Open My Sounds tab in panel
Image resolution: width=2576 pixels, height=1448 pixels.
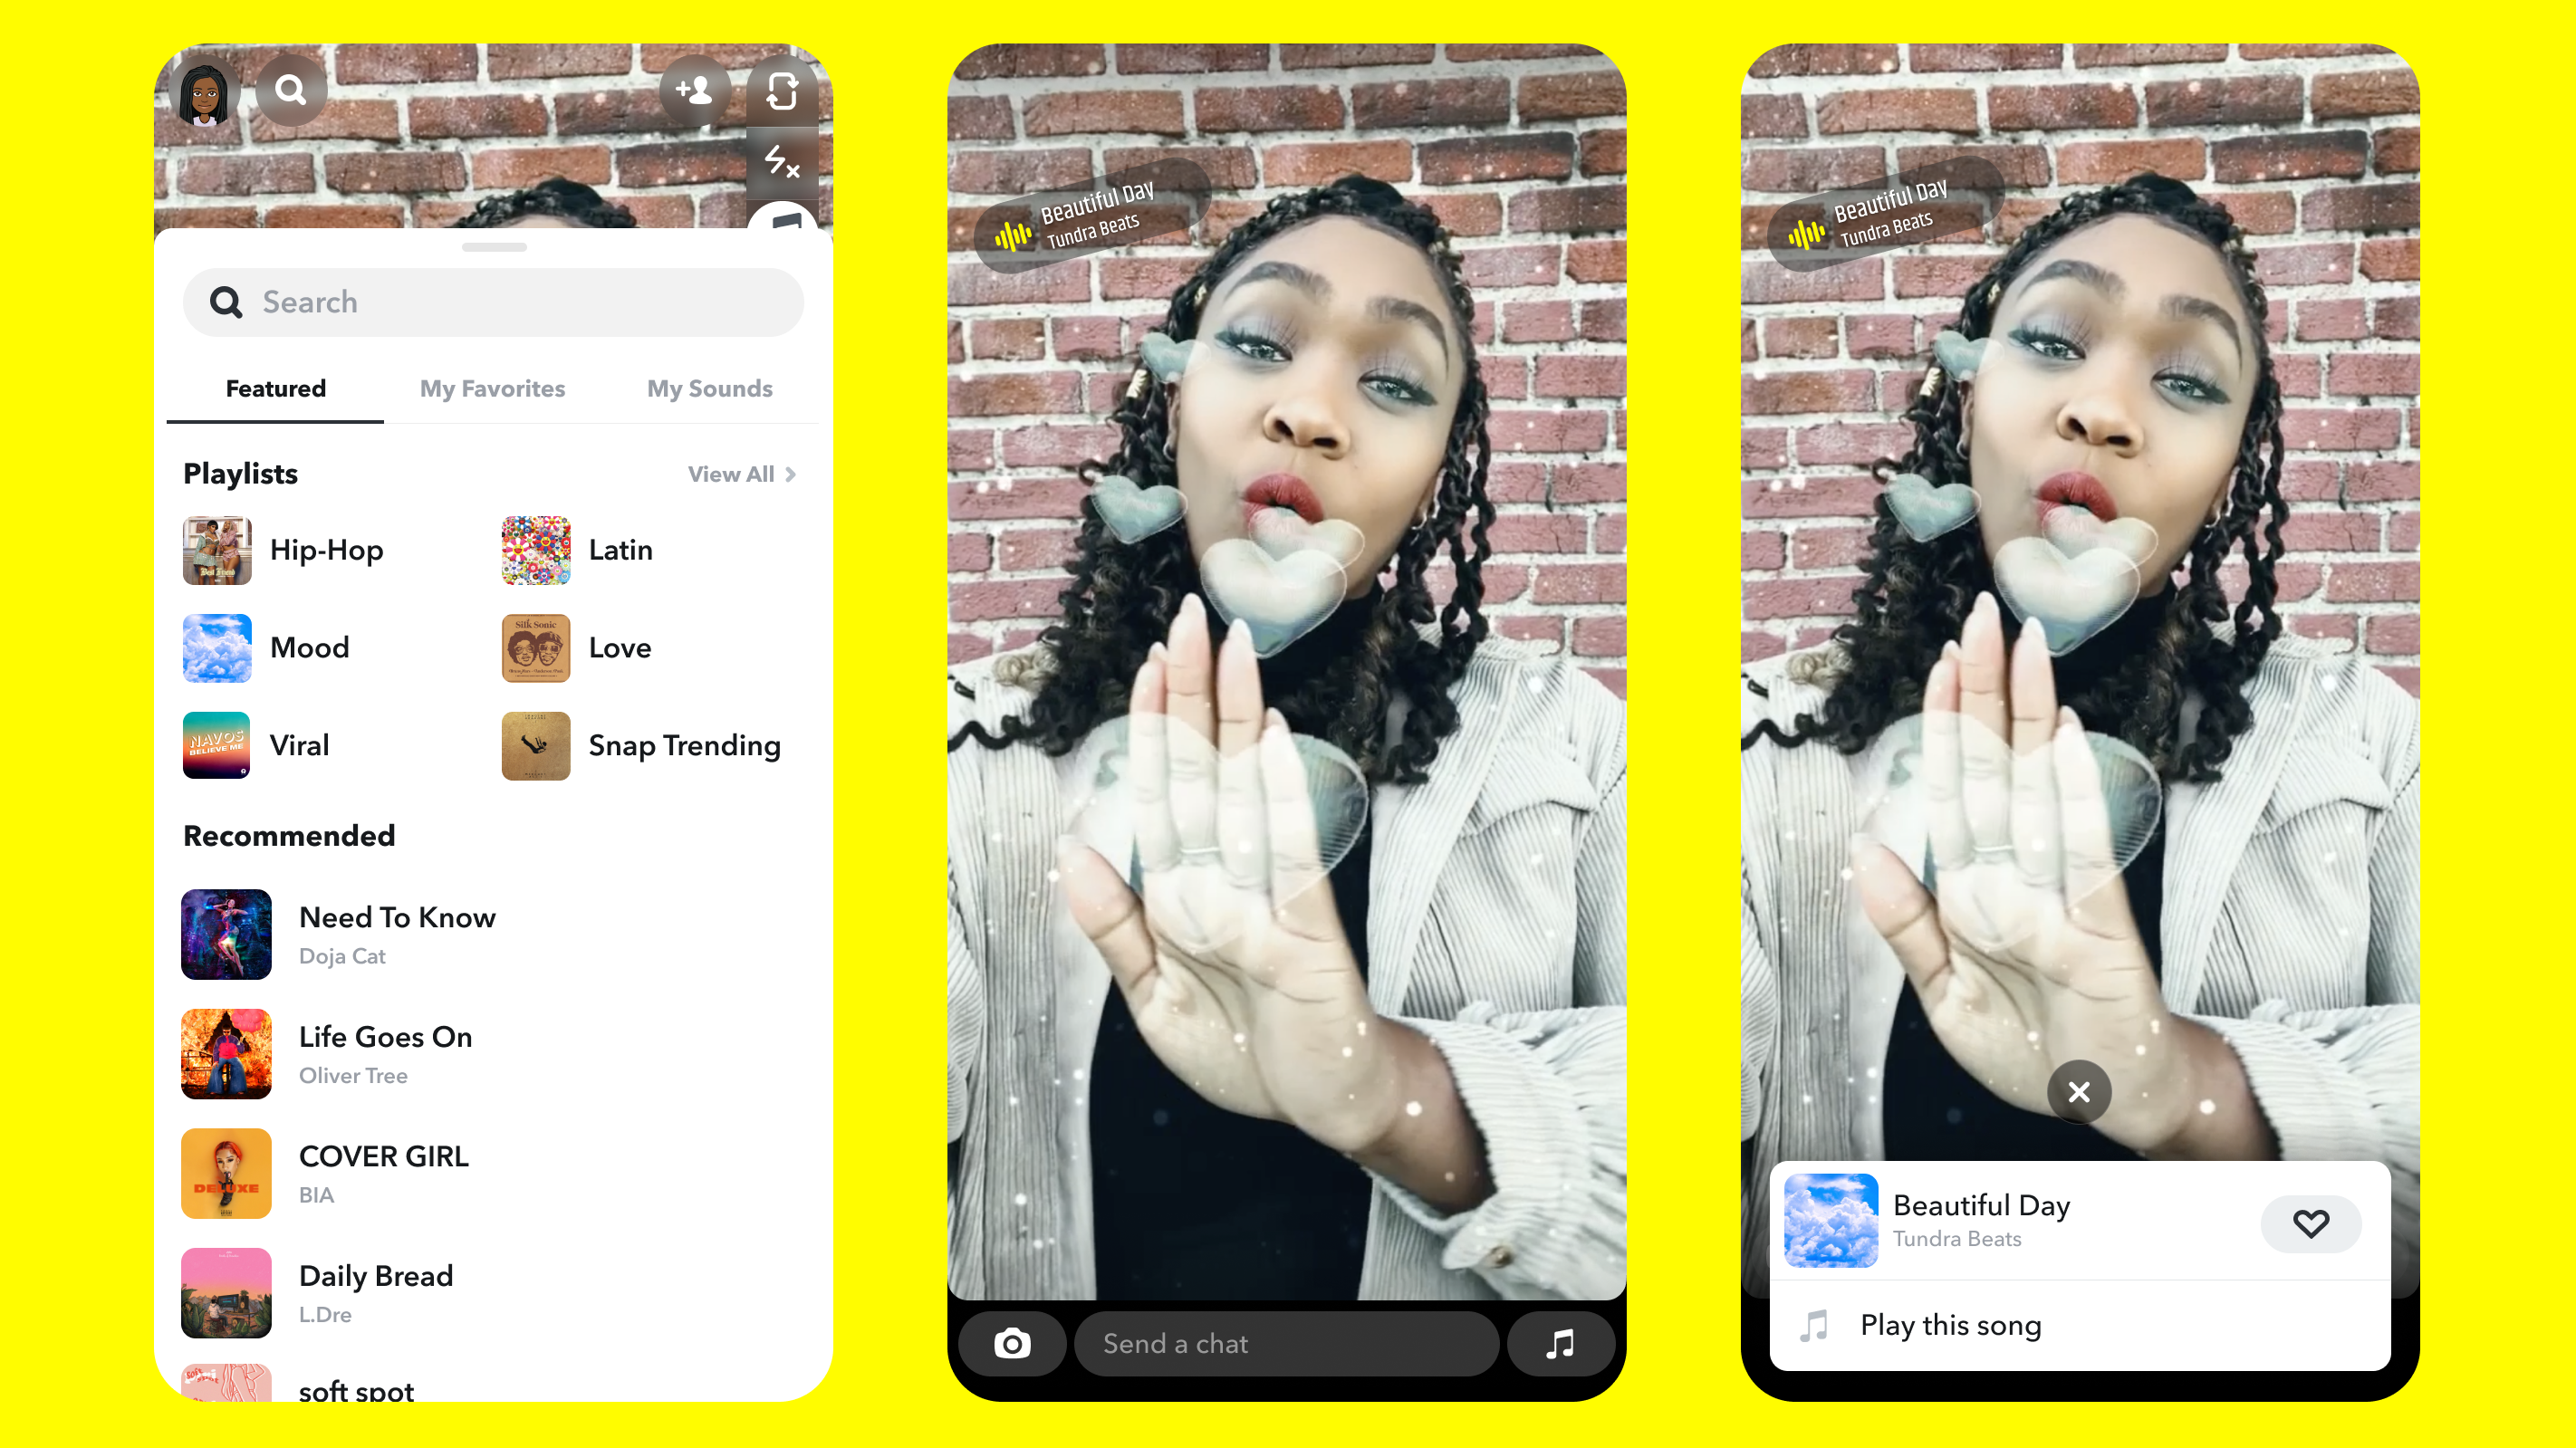[x=709, y=389]
